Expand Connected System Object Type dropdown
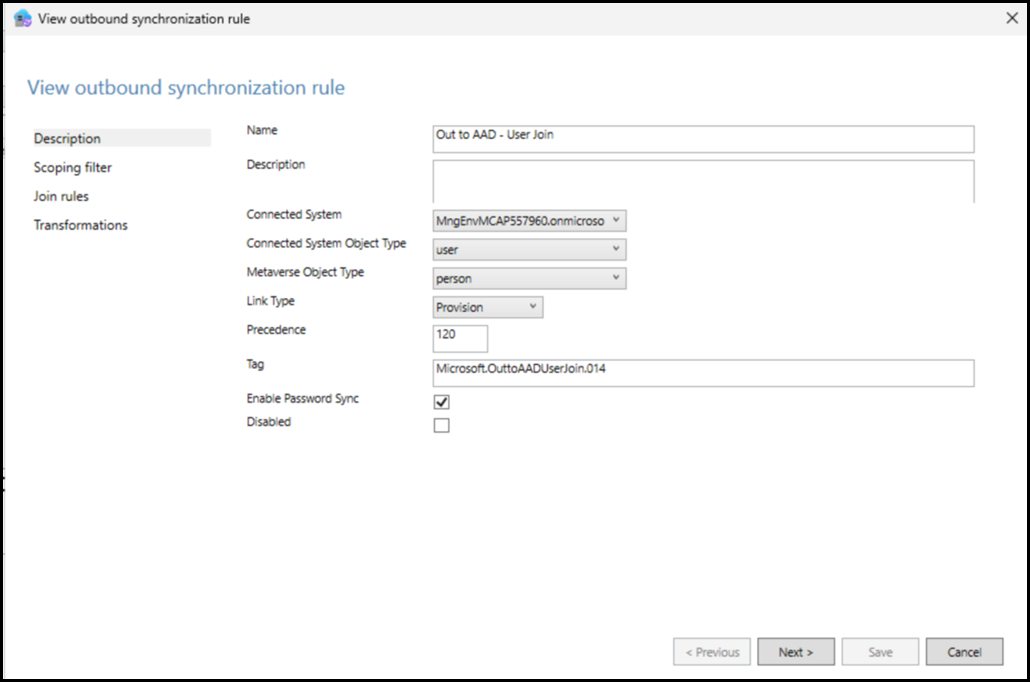1030x682 pixels. (529, 250)
